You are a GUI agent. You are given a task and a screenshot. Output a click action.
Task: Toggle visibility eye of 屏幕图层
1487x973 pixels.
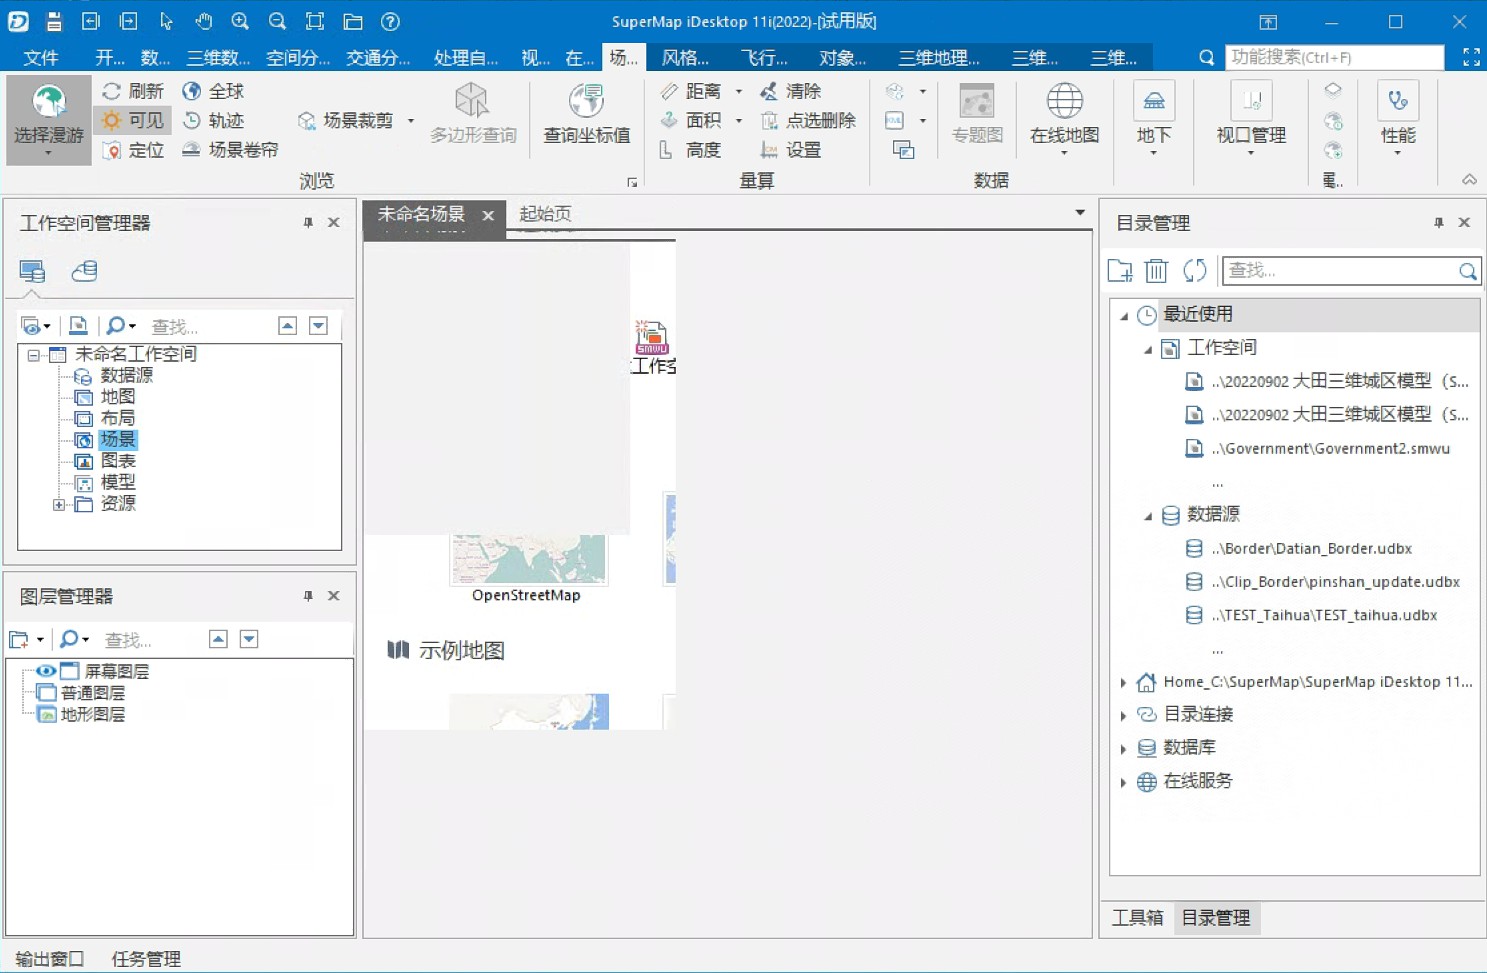(45, 671)
